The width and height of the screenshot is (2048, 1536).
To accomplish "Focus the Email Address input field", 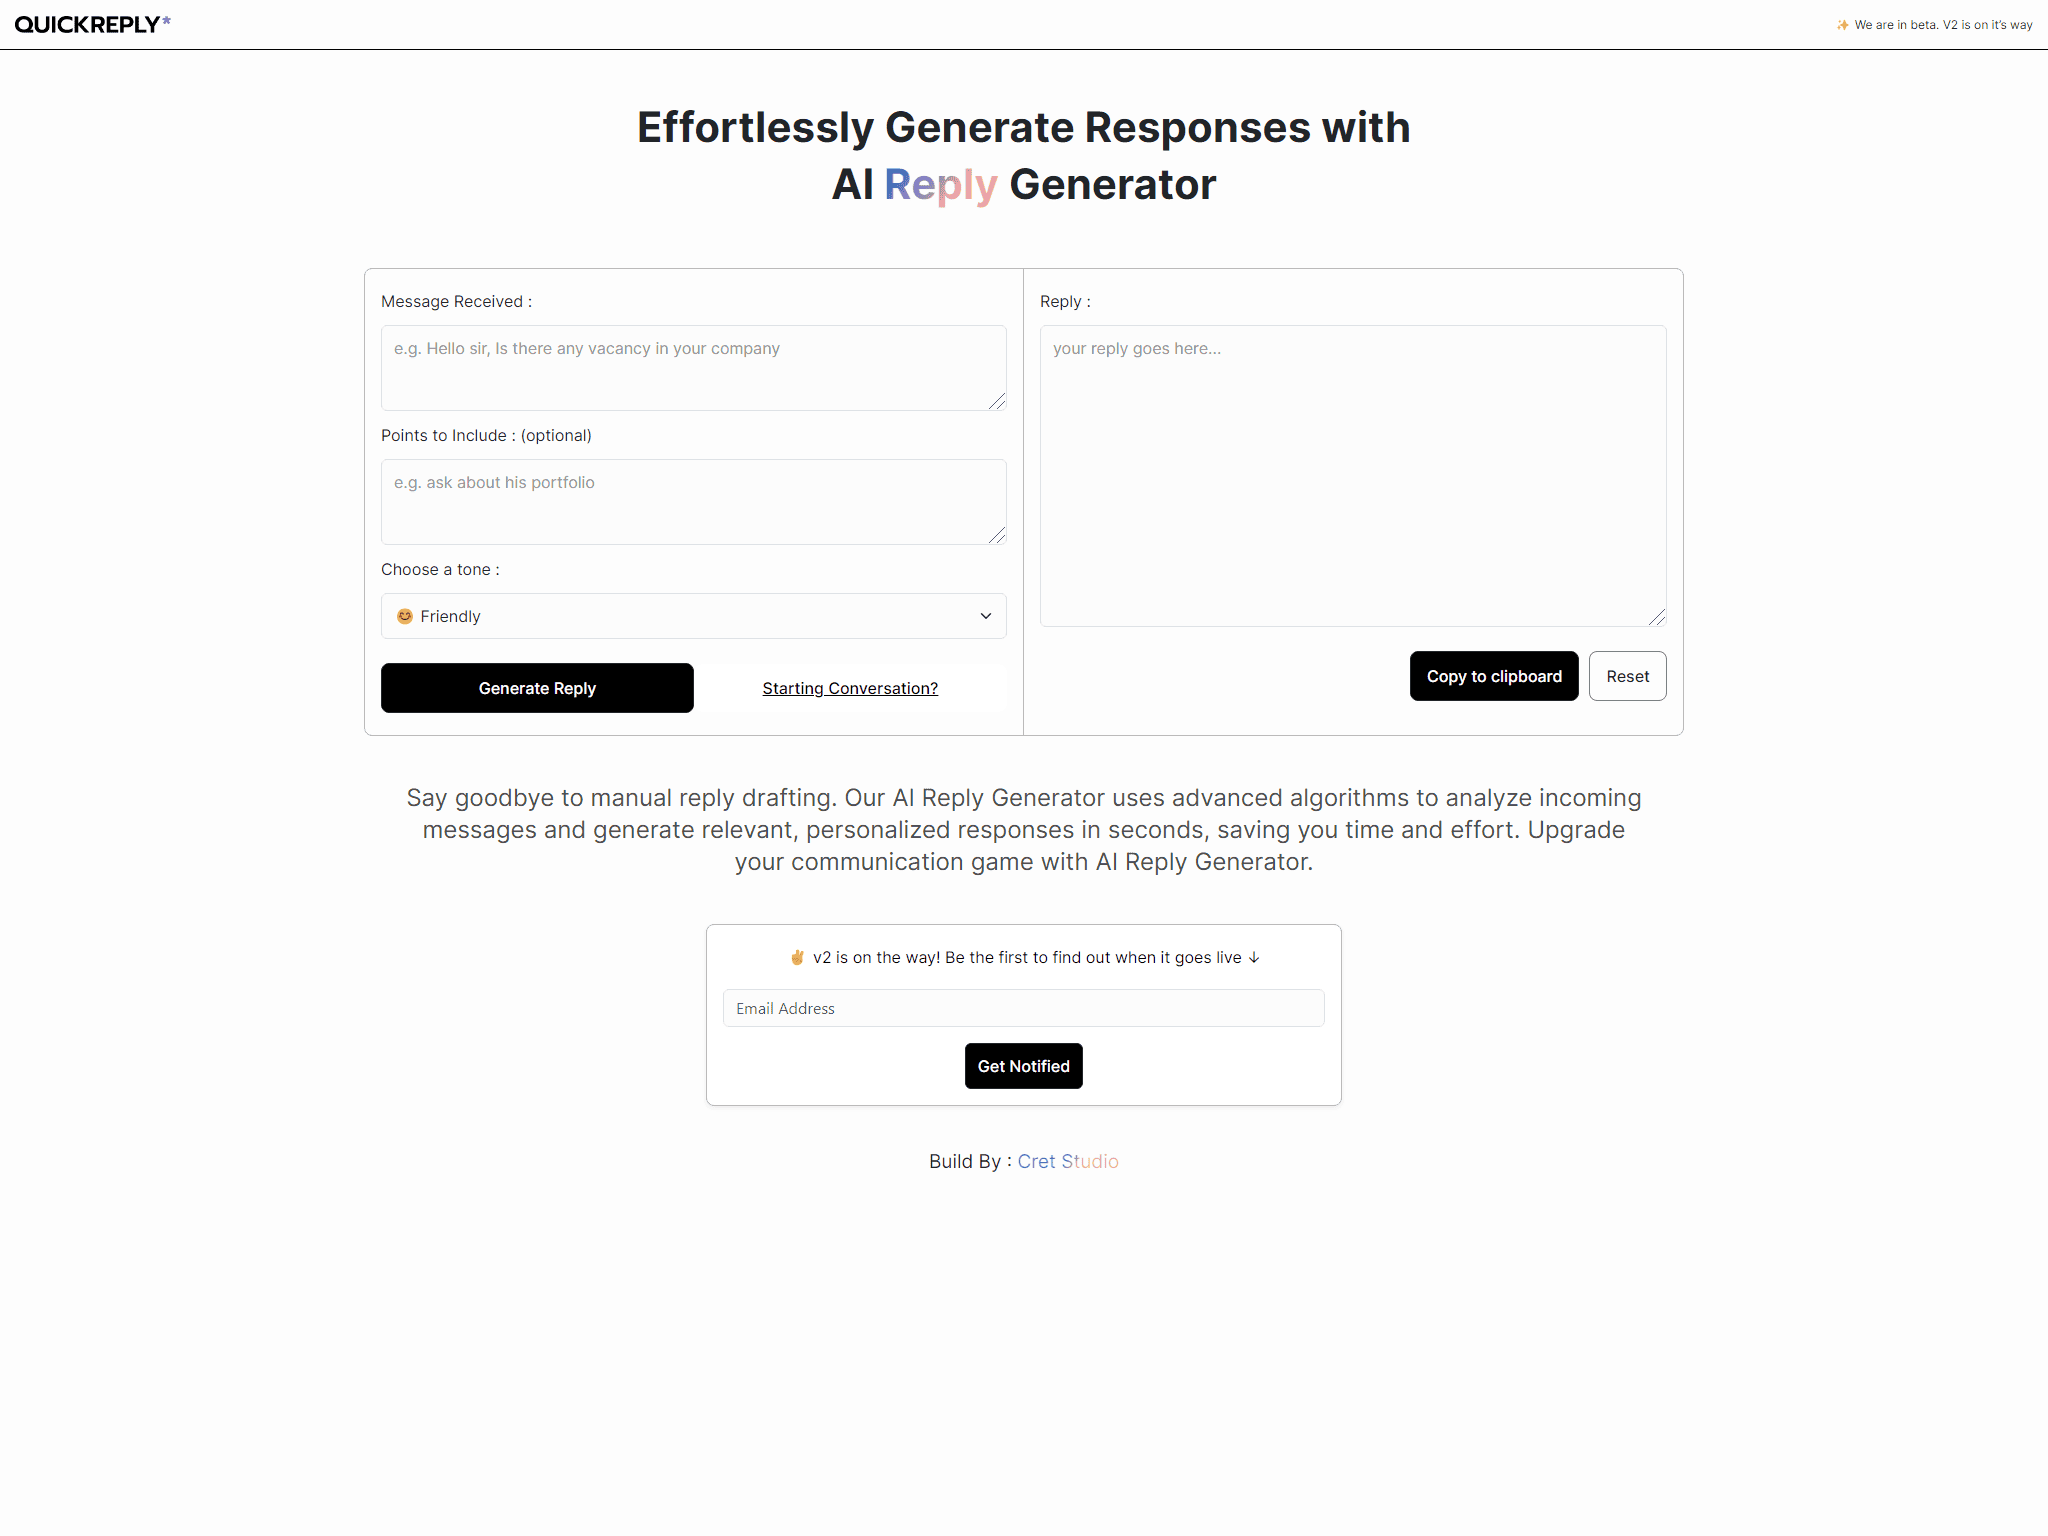I will click(1024, 1008).
